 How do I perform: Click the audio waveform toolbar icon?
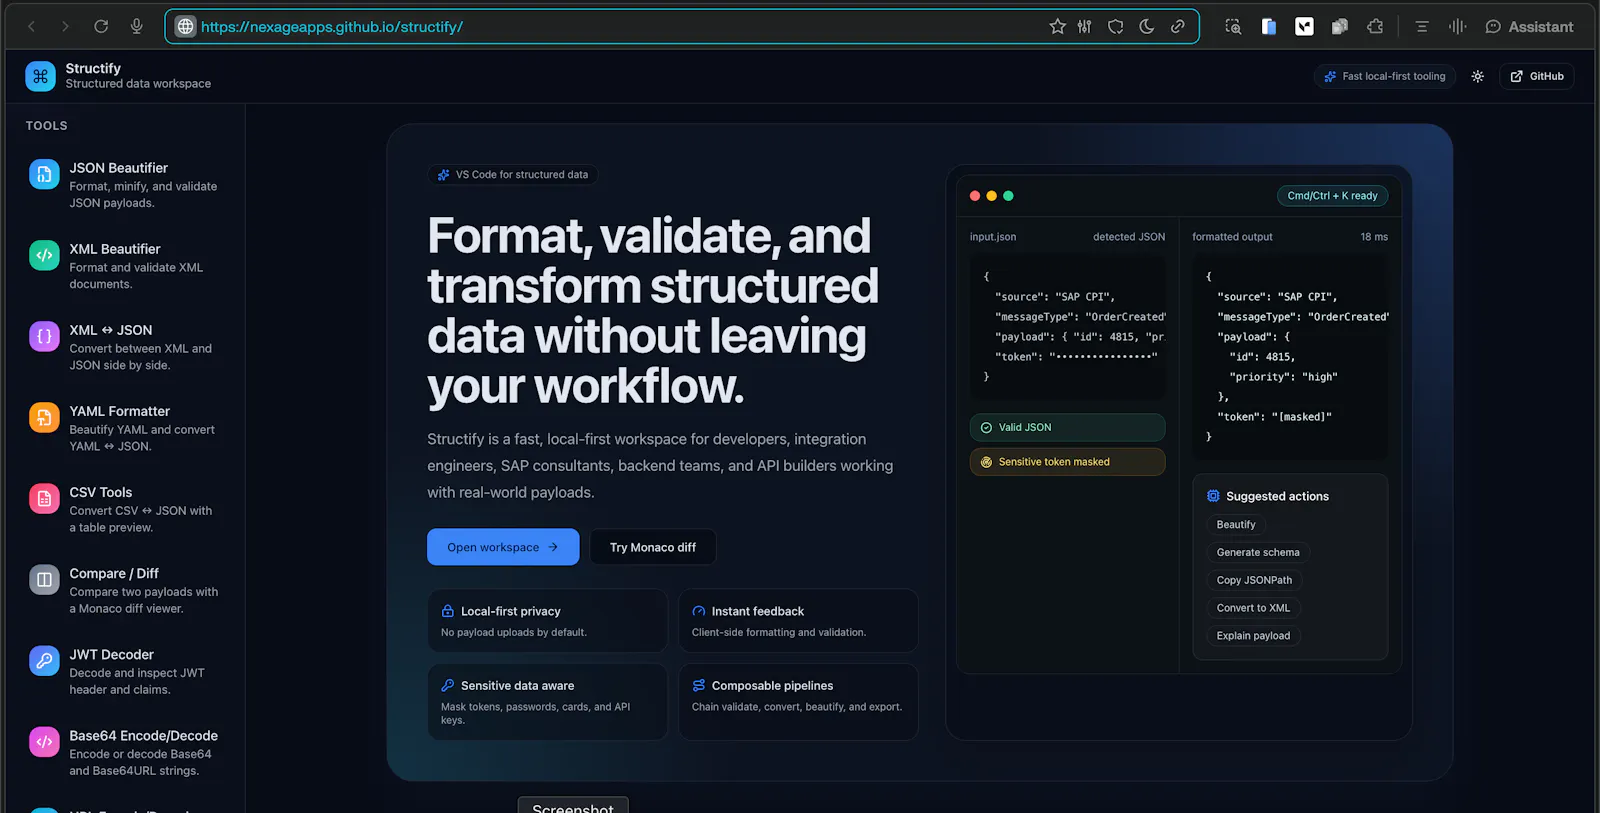coord(1457,27)
